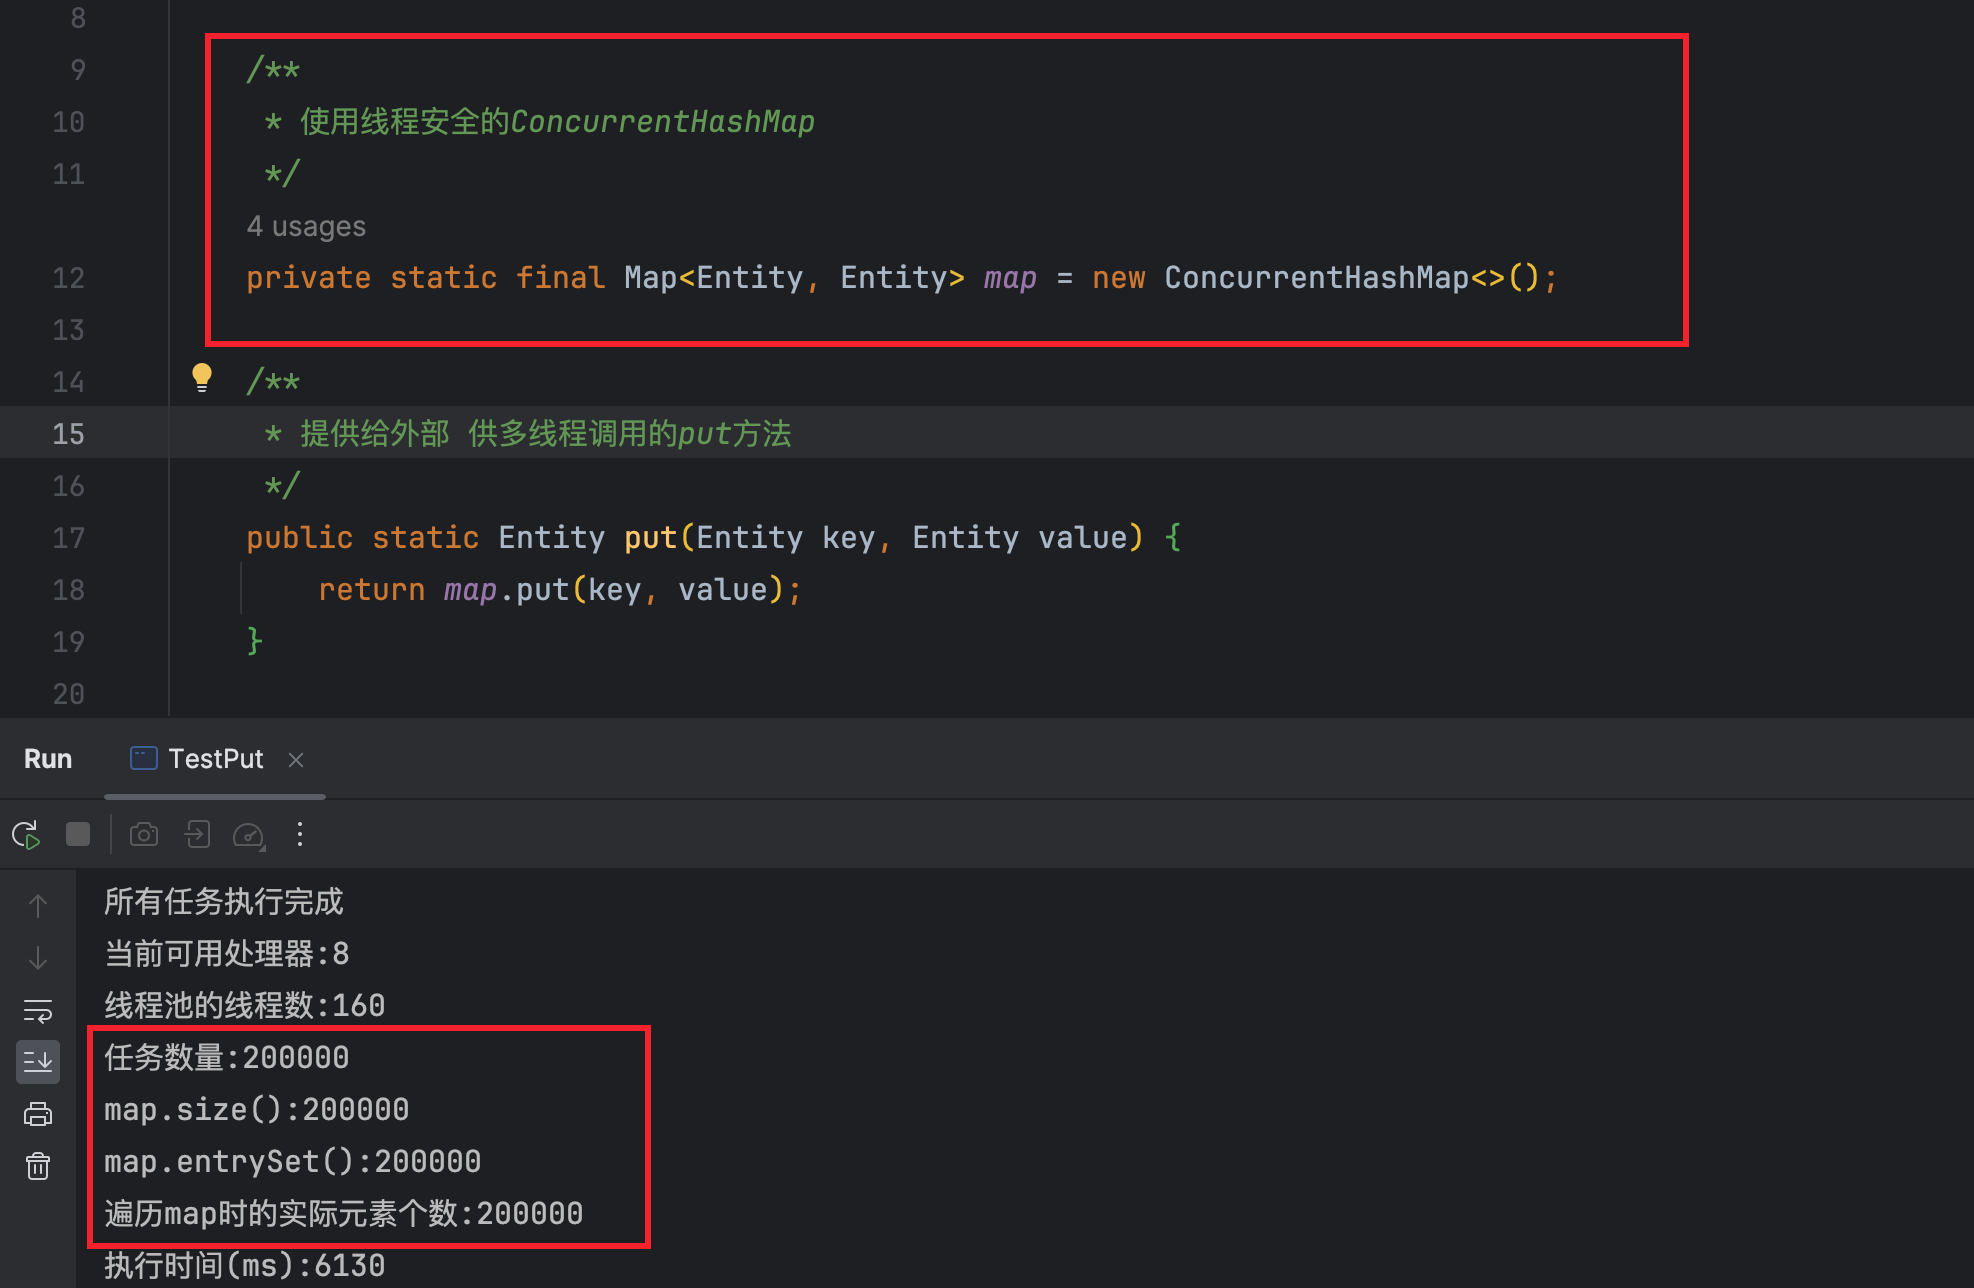Image resolution: width=1974 pixels, height=1288 pixels.
Task: Select the Run tool window title
Action: [48, 759]
